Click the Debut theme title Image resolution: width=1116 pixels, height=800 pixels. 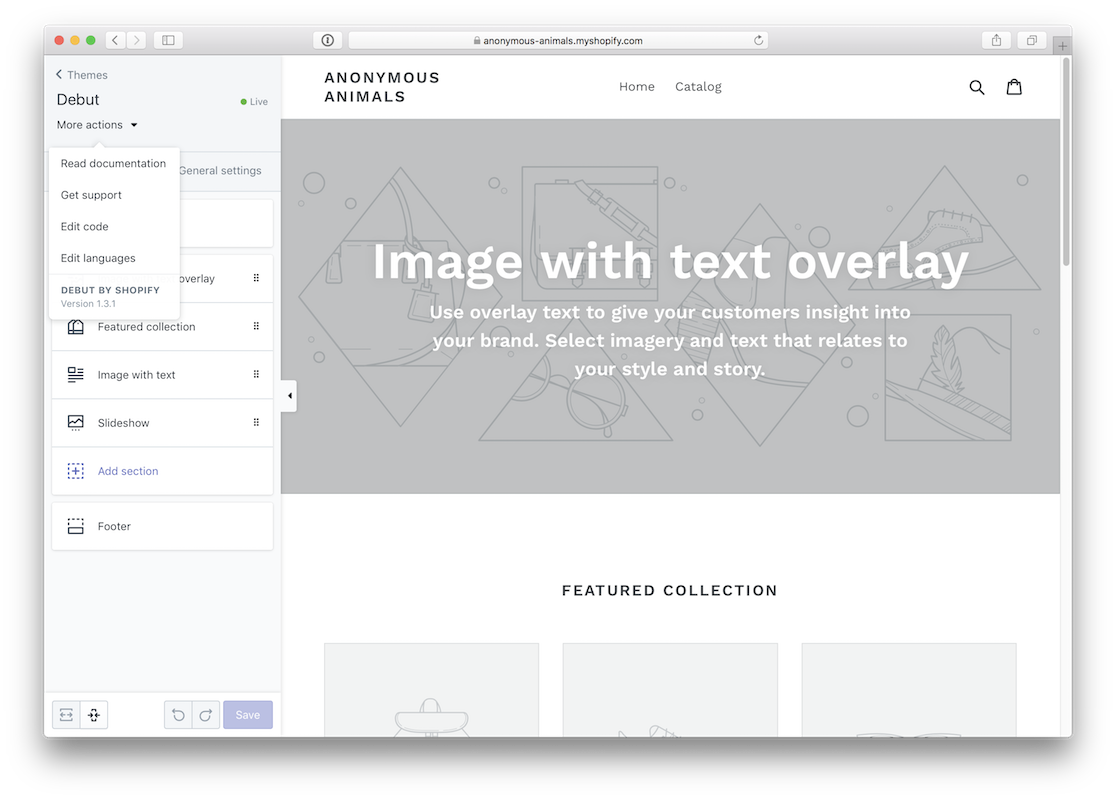coord(78,99)
